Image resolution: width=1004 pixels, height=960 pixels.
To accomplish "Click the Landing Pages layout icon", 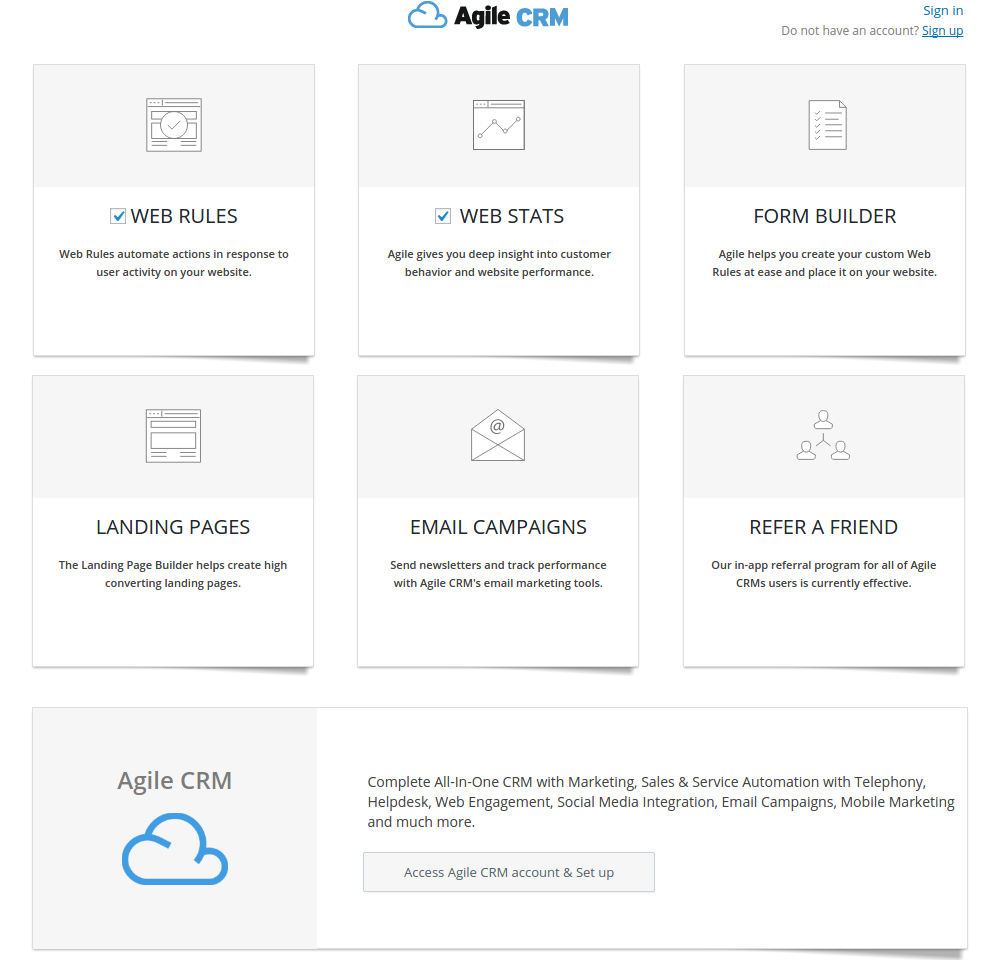I will (174, 435).
